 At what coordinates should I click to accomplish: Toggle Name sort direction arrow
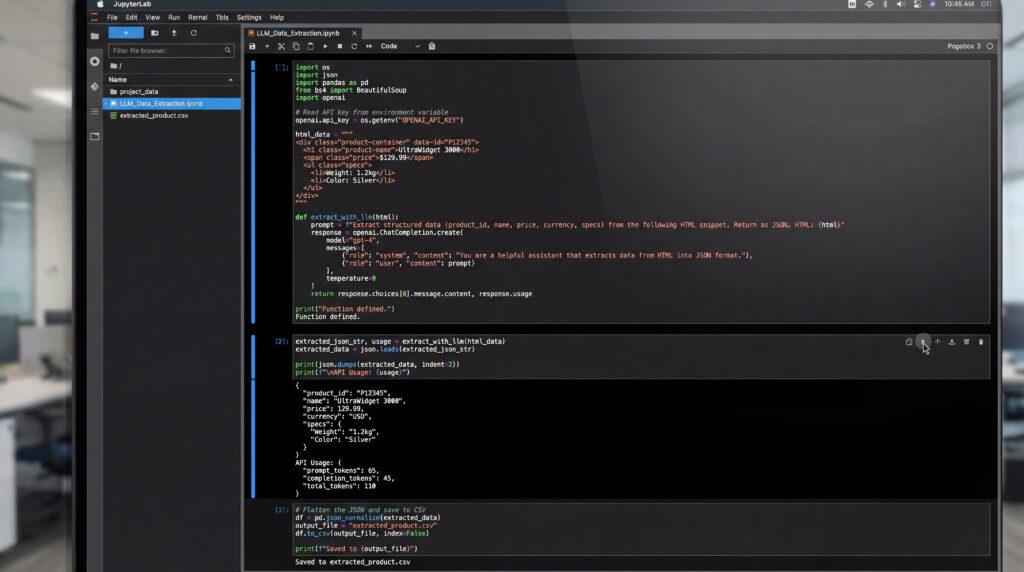click(x=231, y=80)
